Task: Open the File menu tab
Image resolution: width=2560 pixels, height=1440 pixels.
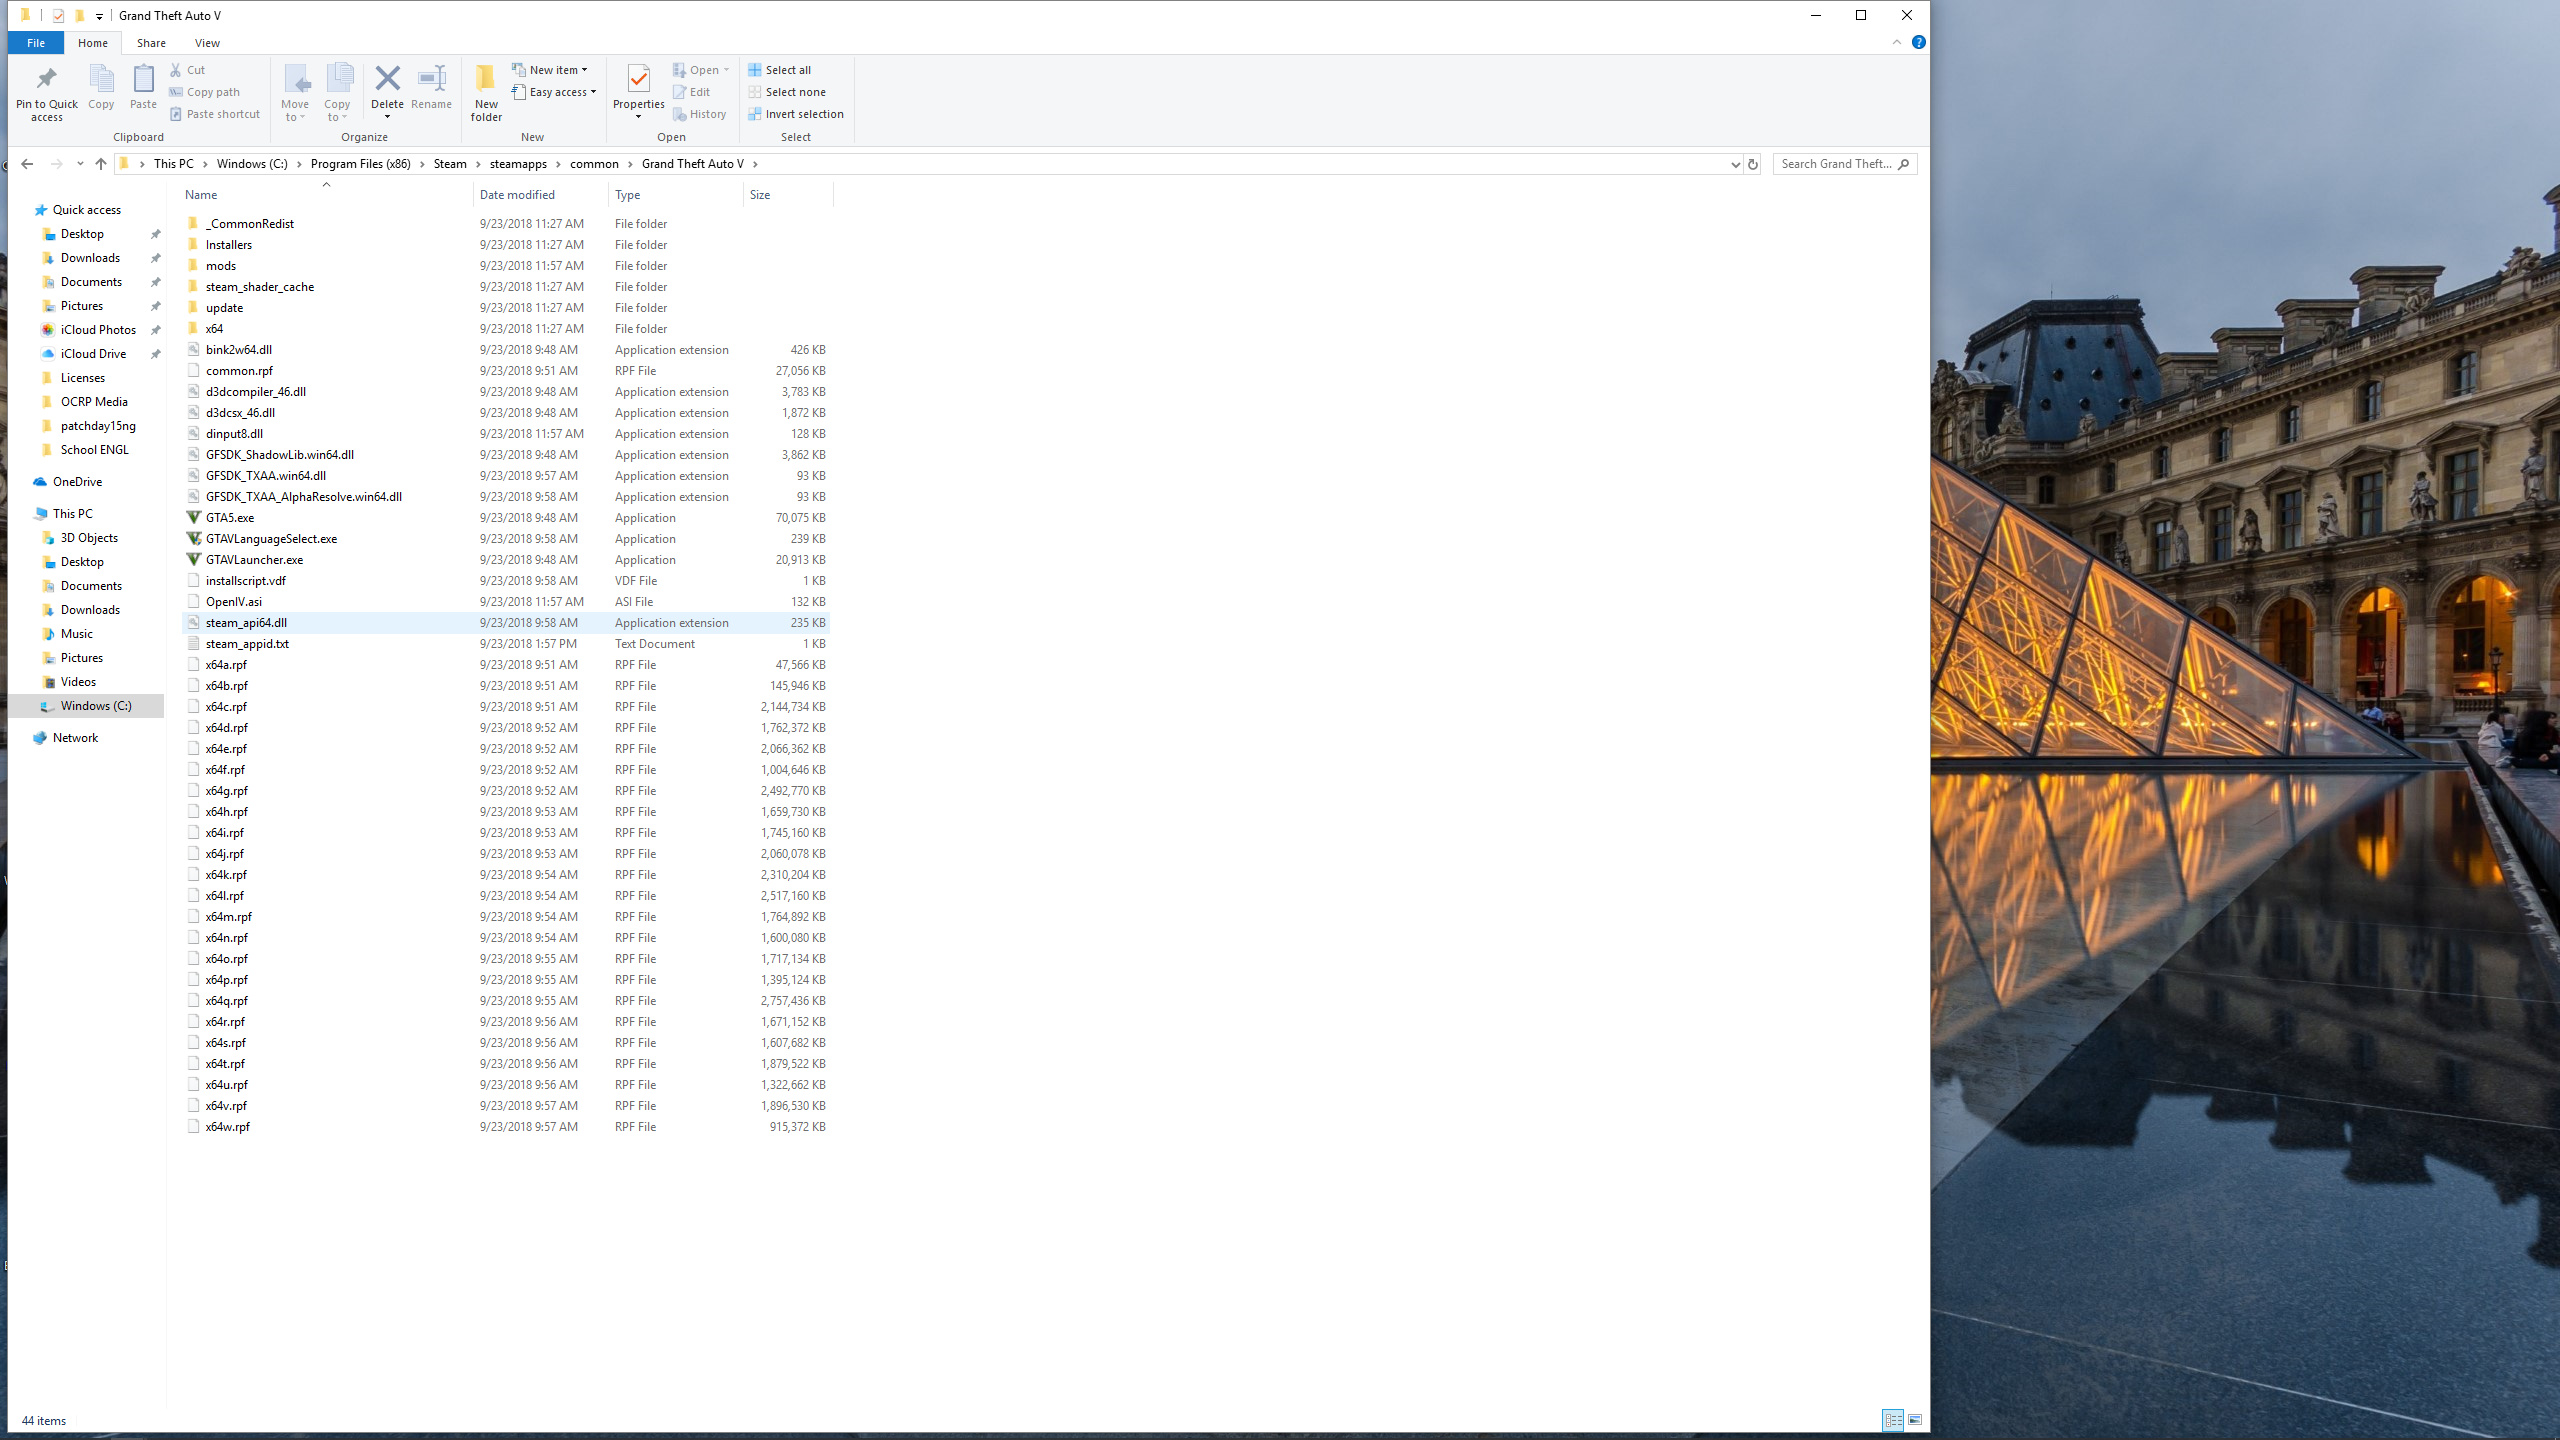Action: 35,43
